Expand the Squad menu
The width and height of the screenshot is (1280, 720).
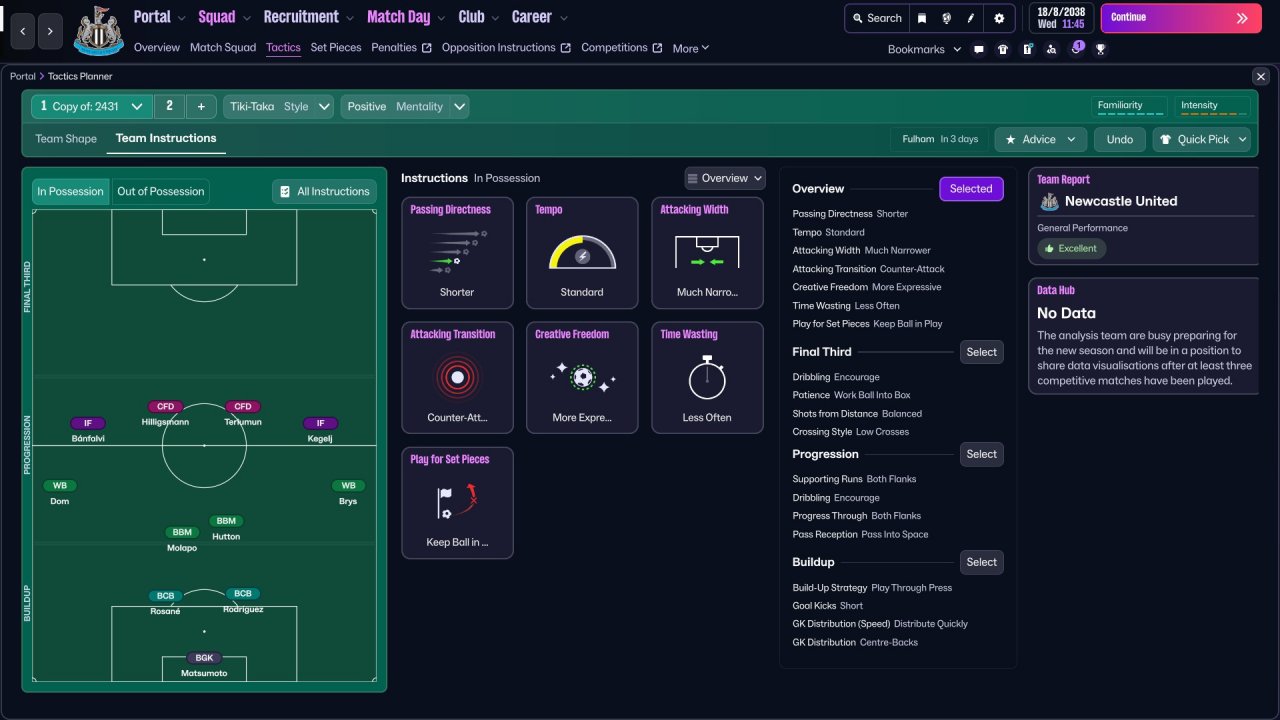225,17
